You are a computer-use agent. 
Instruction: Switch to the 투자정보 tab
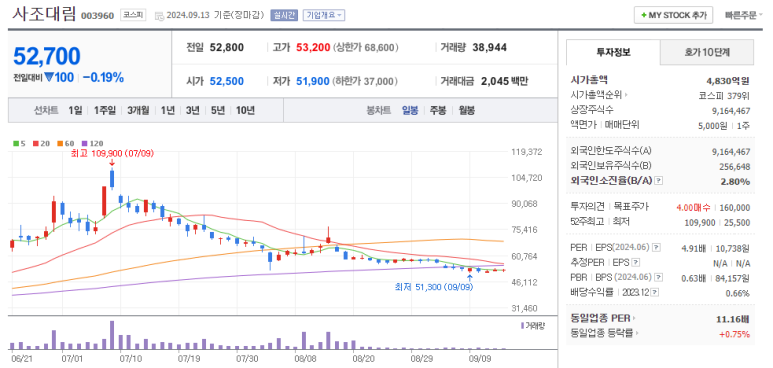(x=613, y=52)
